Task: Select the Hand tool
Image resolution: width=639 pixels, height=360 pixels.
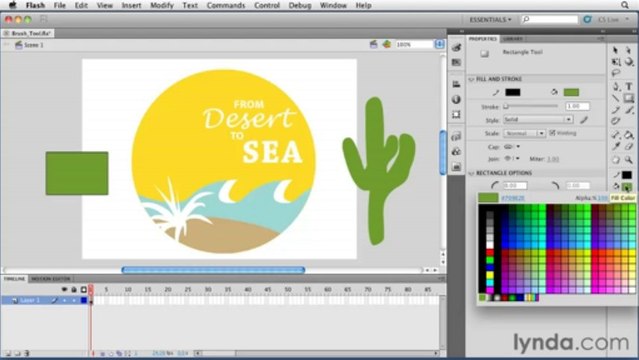Action: click(x=615, y=160)
